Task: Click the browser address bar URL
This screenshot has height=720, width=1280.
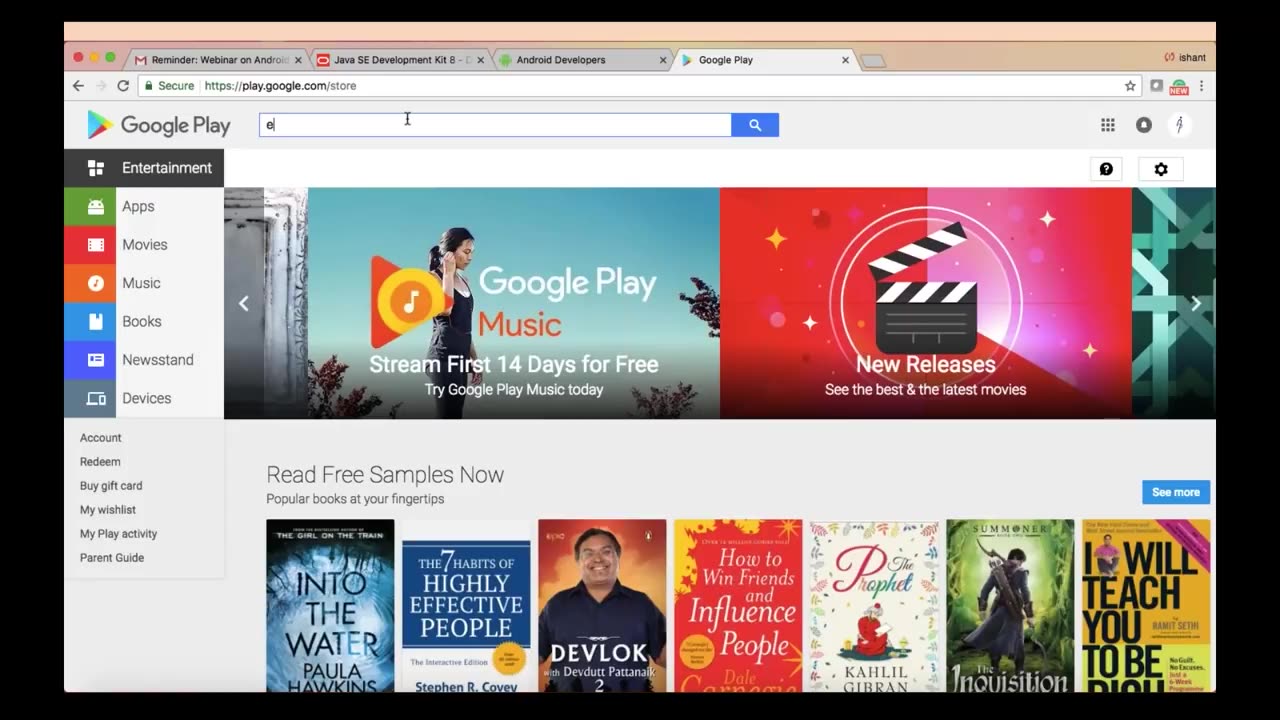Action: [x=280, y=86]
